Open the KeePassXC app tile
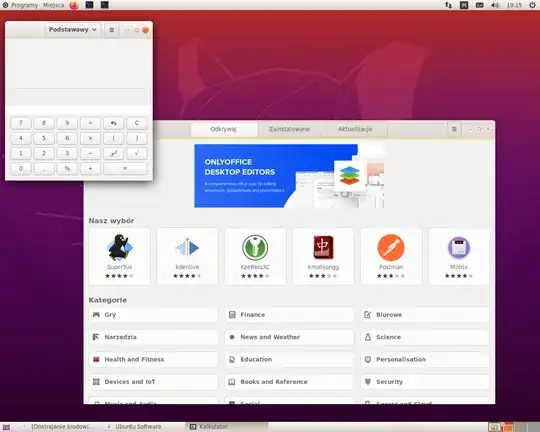The width and height of the screenshot is (540, 432). (255, 256)
